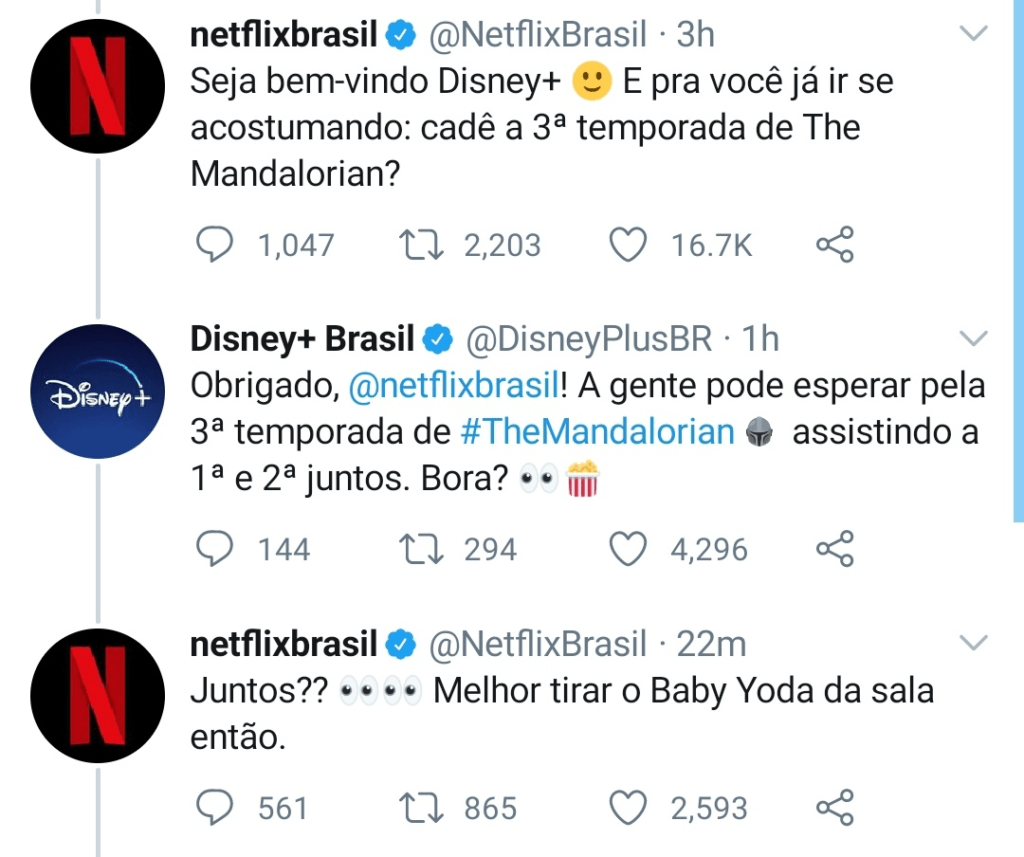The image size is (1024, 857).
Task: Open the chevron menu on the 22m tweet
Action: [974, 643]
